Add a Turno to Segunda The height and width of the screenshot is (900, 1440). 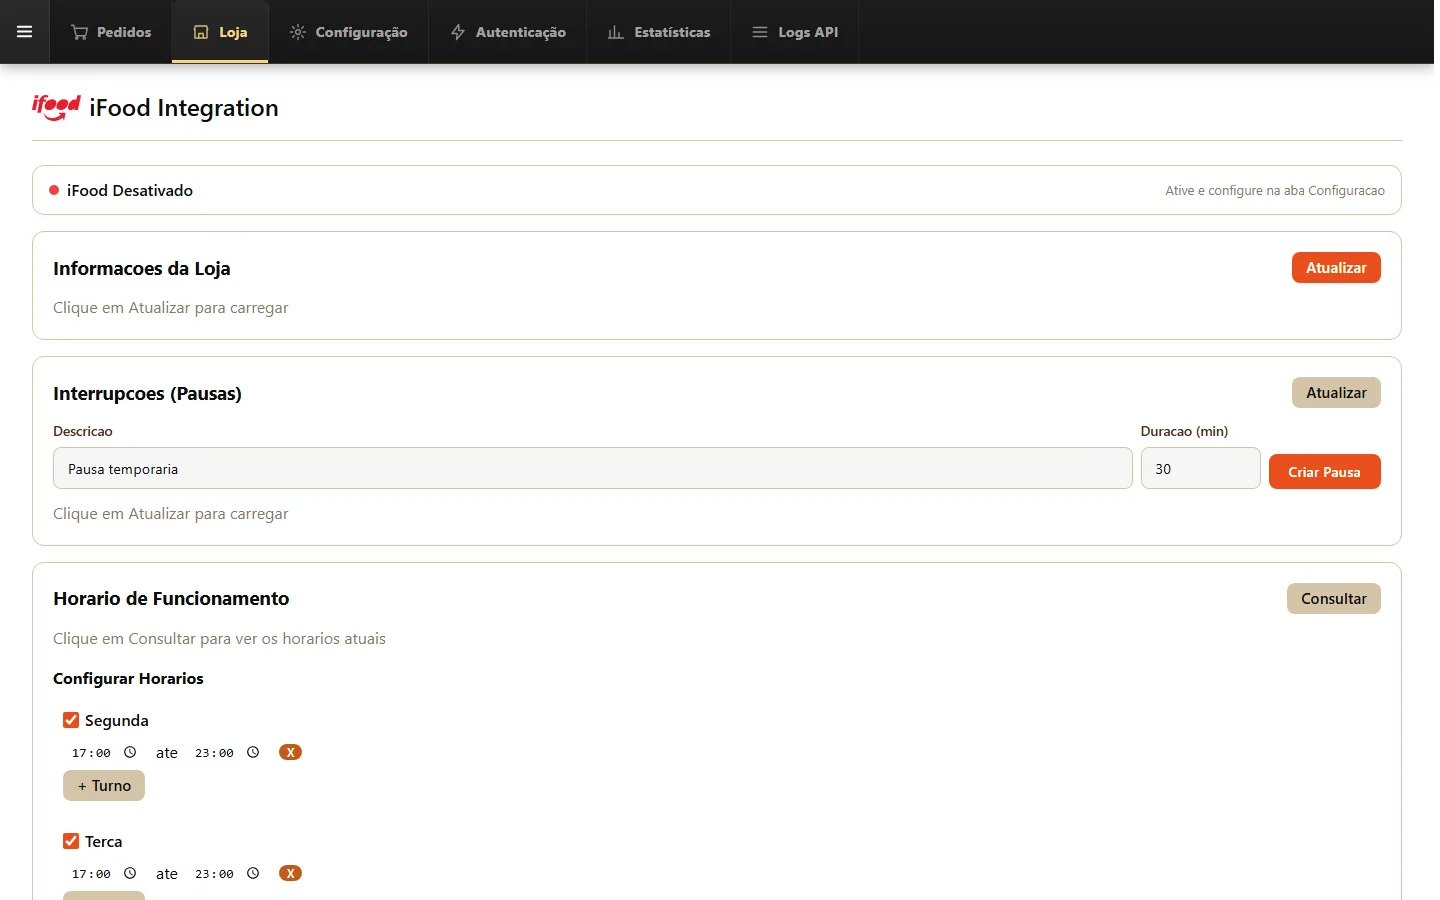(x=104, y=786)
